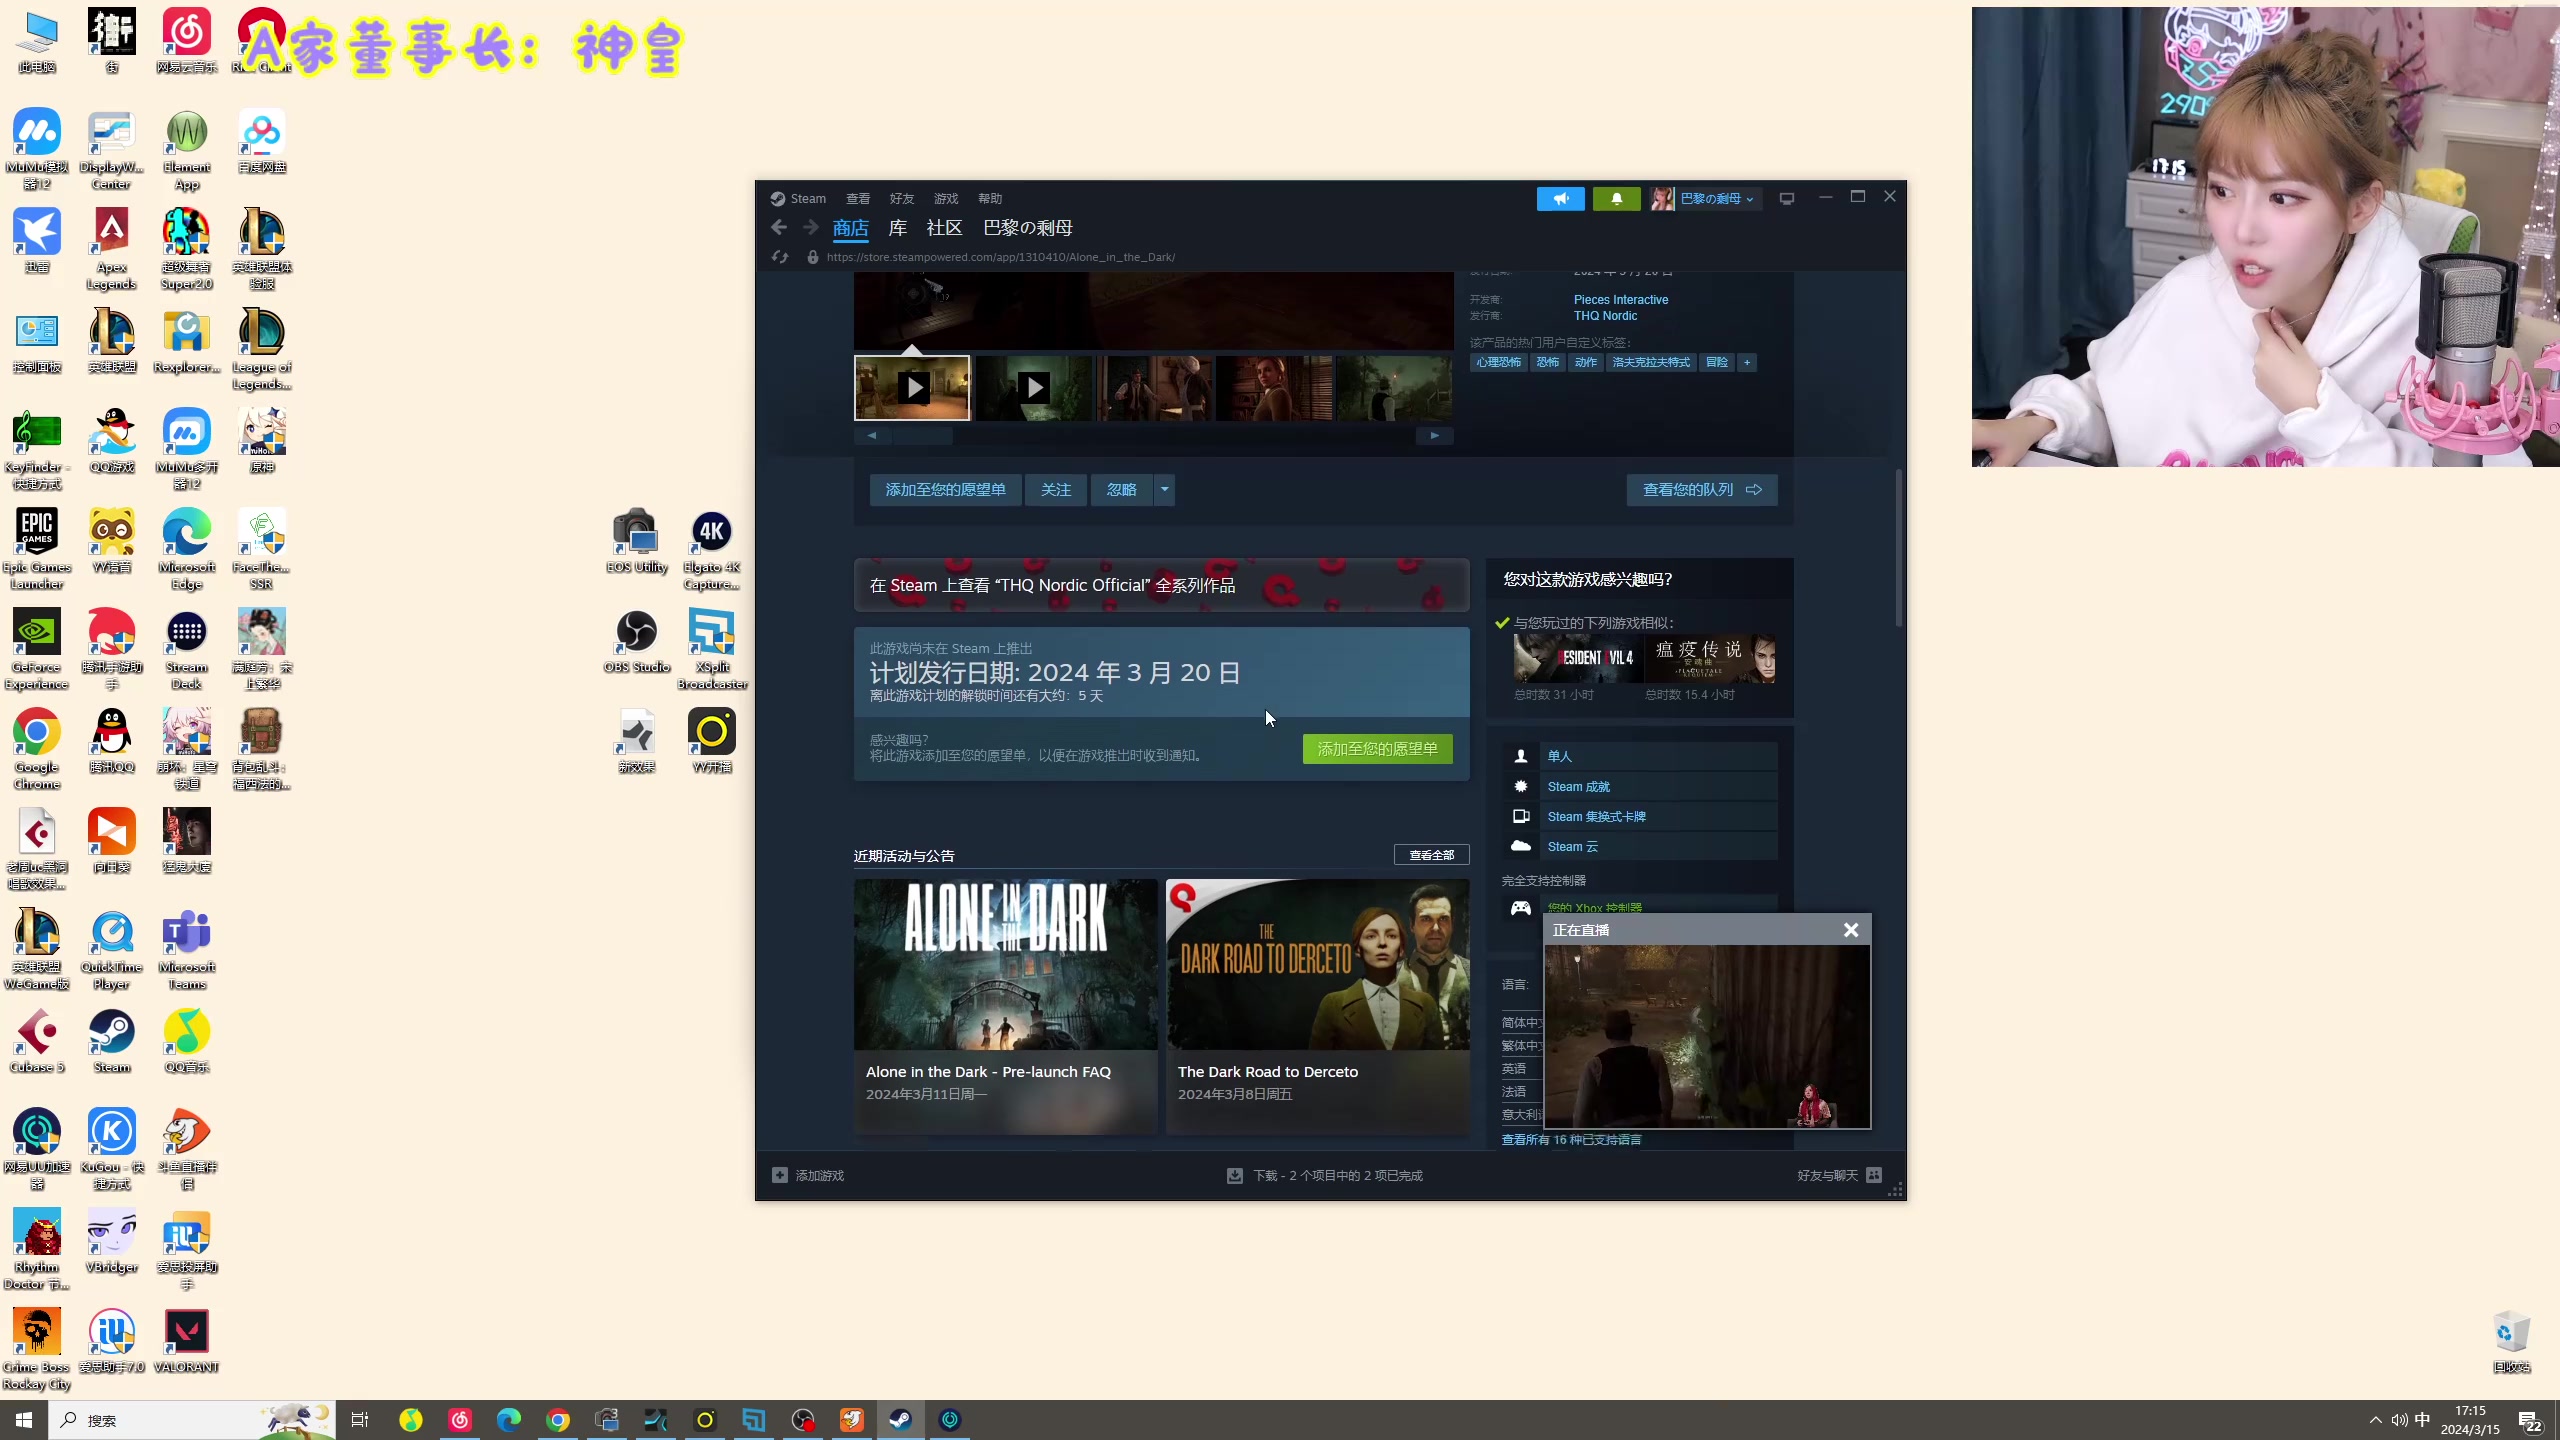2560x1440 pixels.
Task: Click the 单人 single-player feature
Action: 1640,756
